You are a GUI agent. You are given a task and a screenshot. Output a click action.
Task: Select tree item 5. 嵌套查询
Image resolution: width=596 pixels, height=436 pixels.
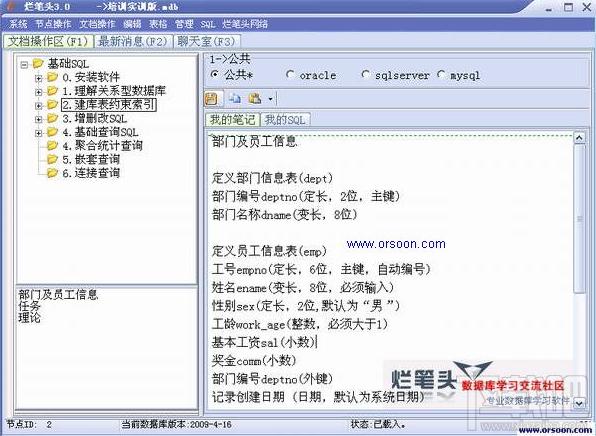pos(91,159)
